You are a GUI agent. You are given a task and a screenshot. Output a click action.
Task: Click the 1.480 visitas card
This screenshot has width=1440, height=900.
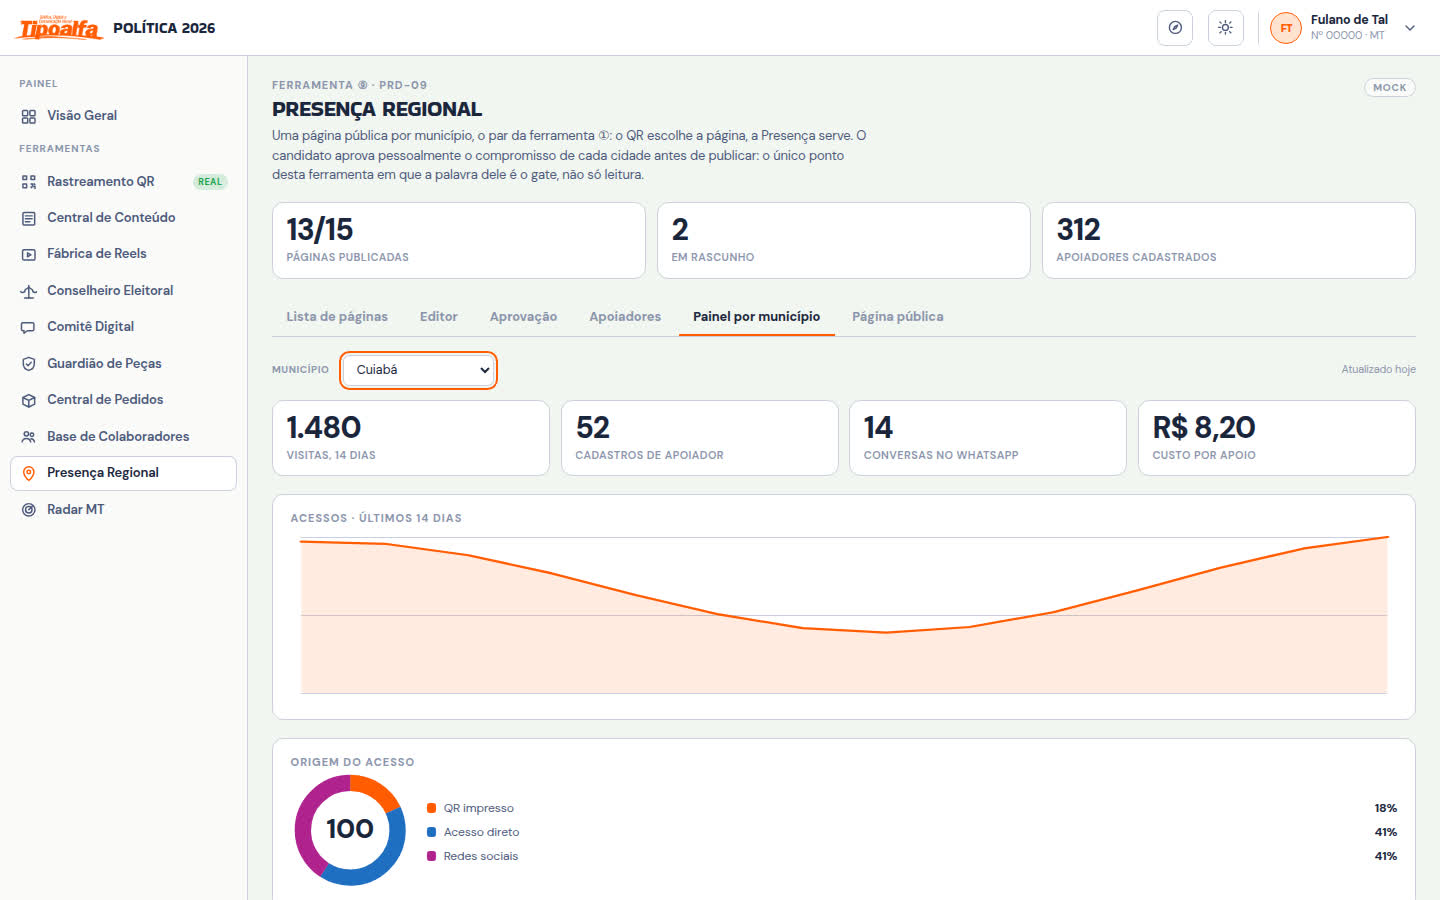[411, 438]
